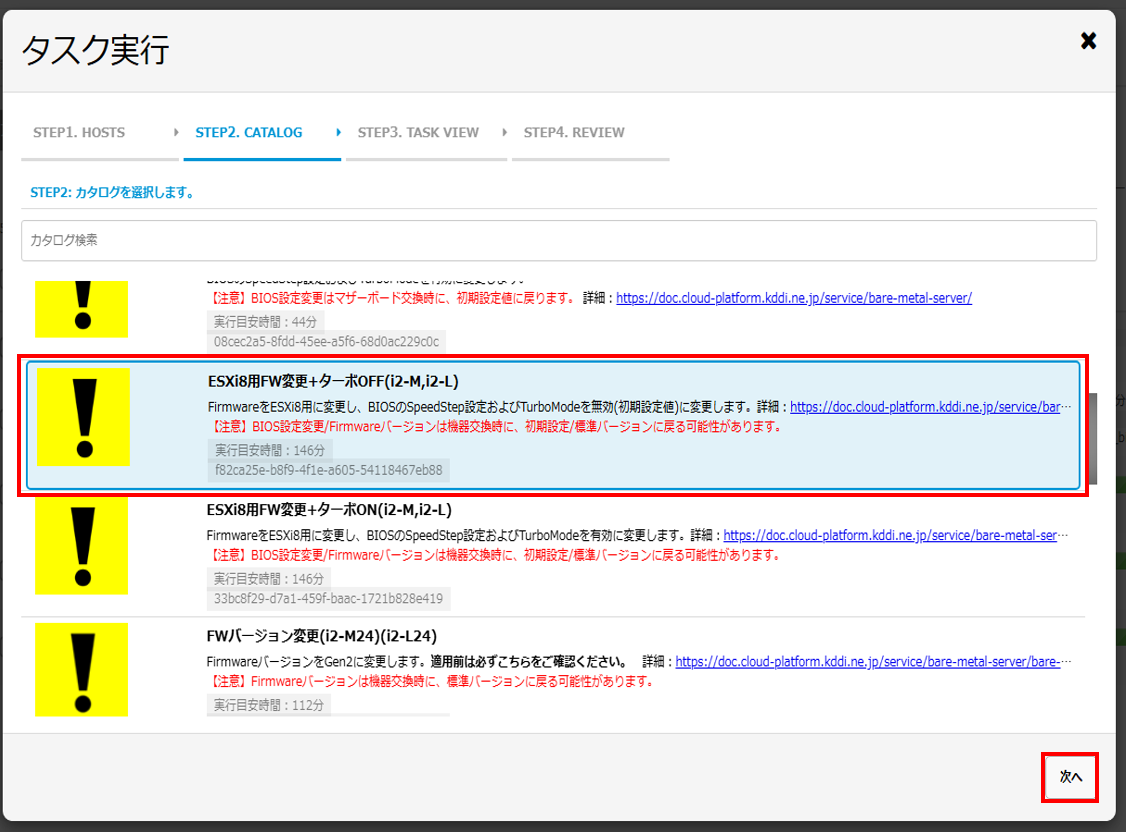Go to the STEP3. TASK VIEW tab

point(418,133)
